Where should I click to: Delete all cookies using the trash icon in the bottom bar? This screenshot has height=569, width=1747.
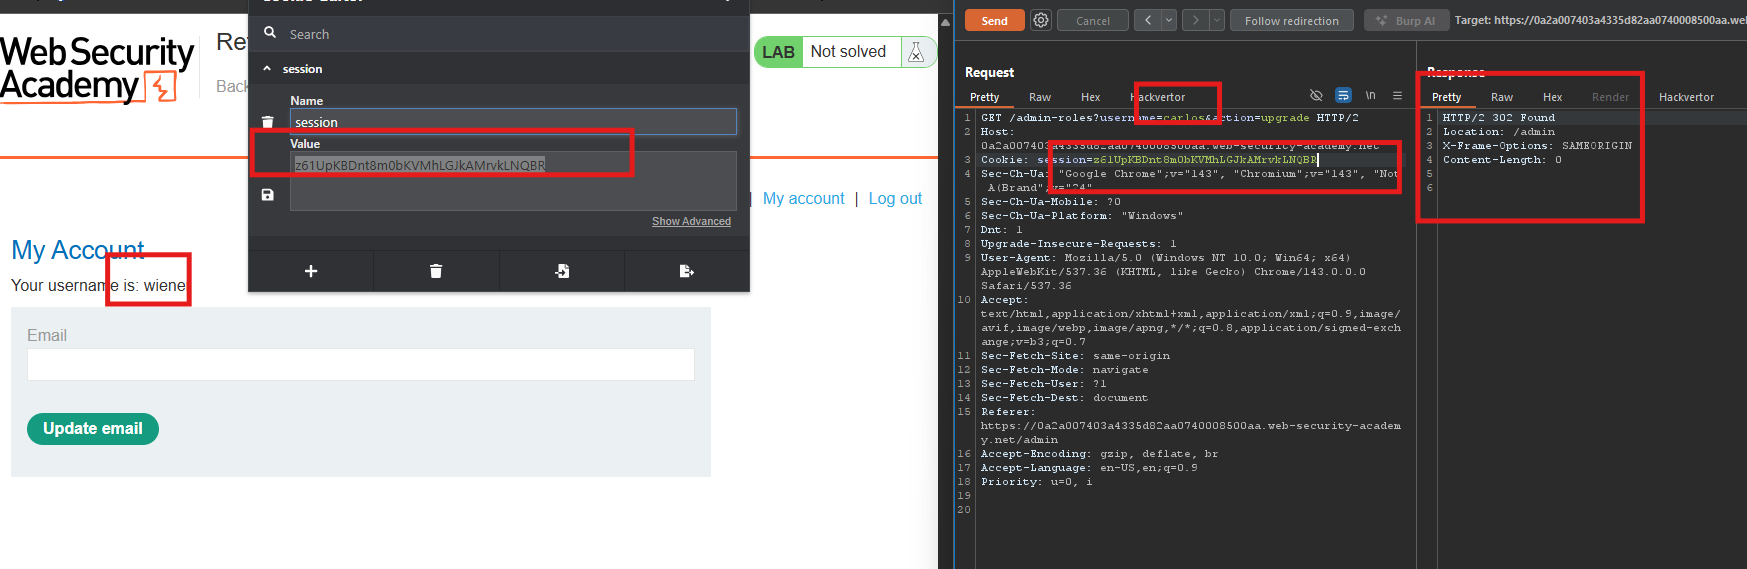(x=436, y=271)
